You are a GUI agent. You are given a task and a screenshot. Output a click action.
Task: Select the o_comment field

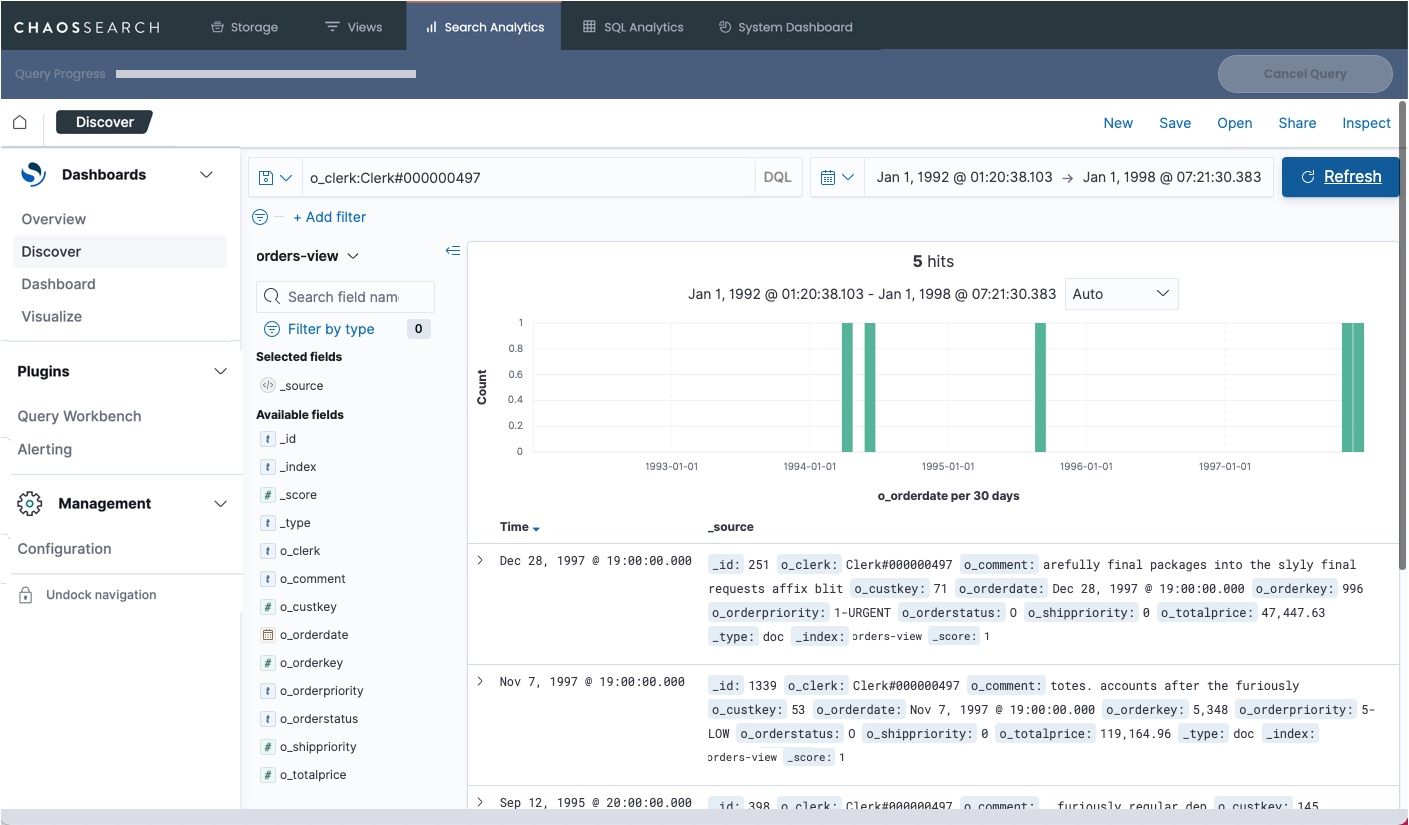(312, 579)
